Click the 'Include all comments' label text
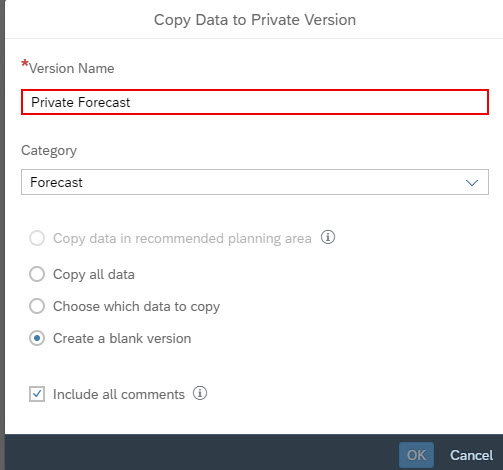503x470 pixels. [x=119, y=395]
